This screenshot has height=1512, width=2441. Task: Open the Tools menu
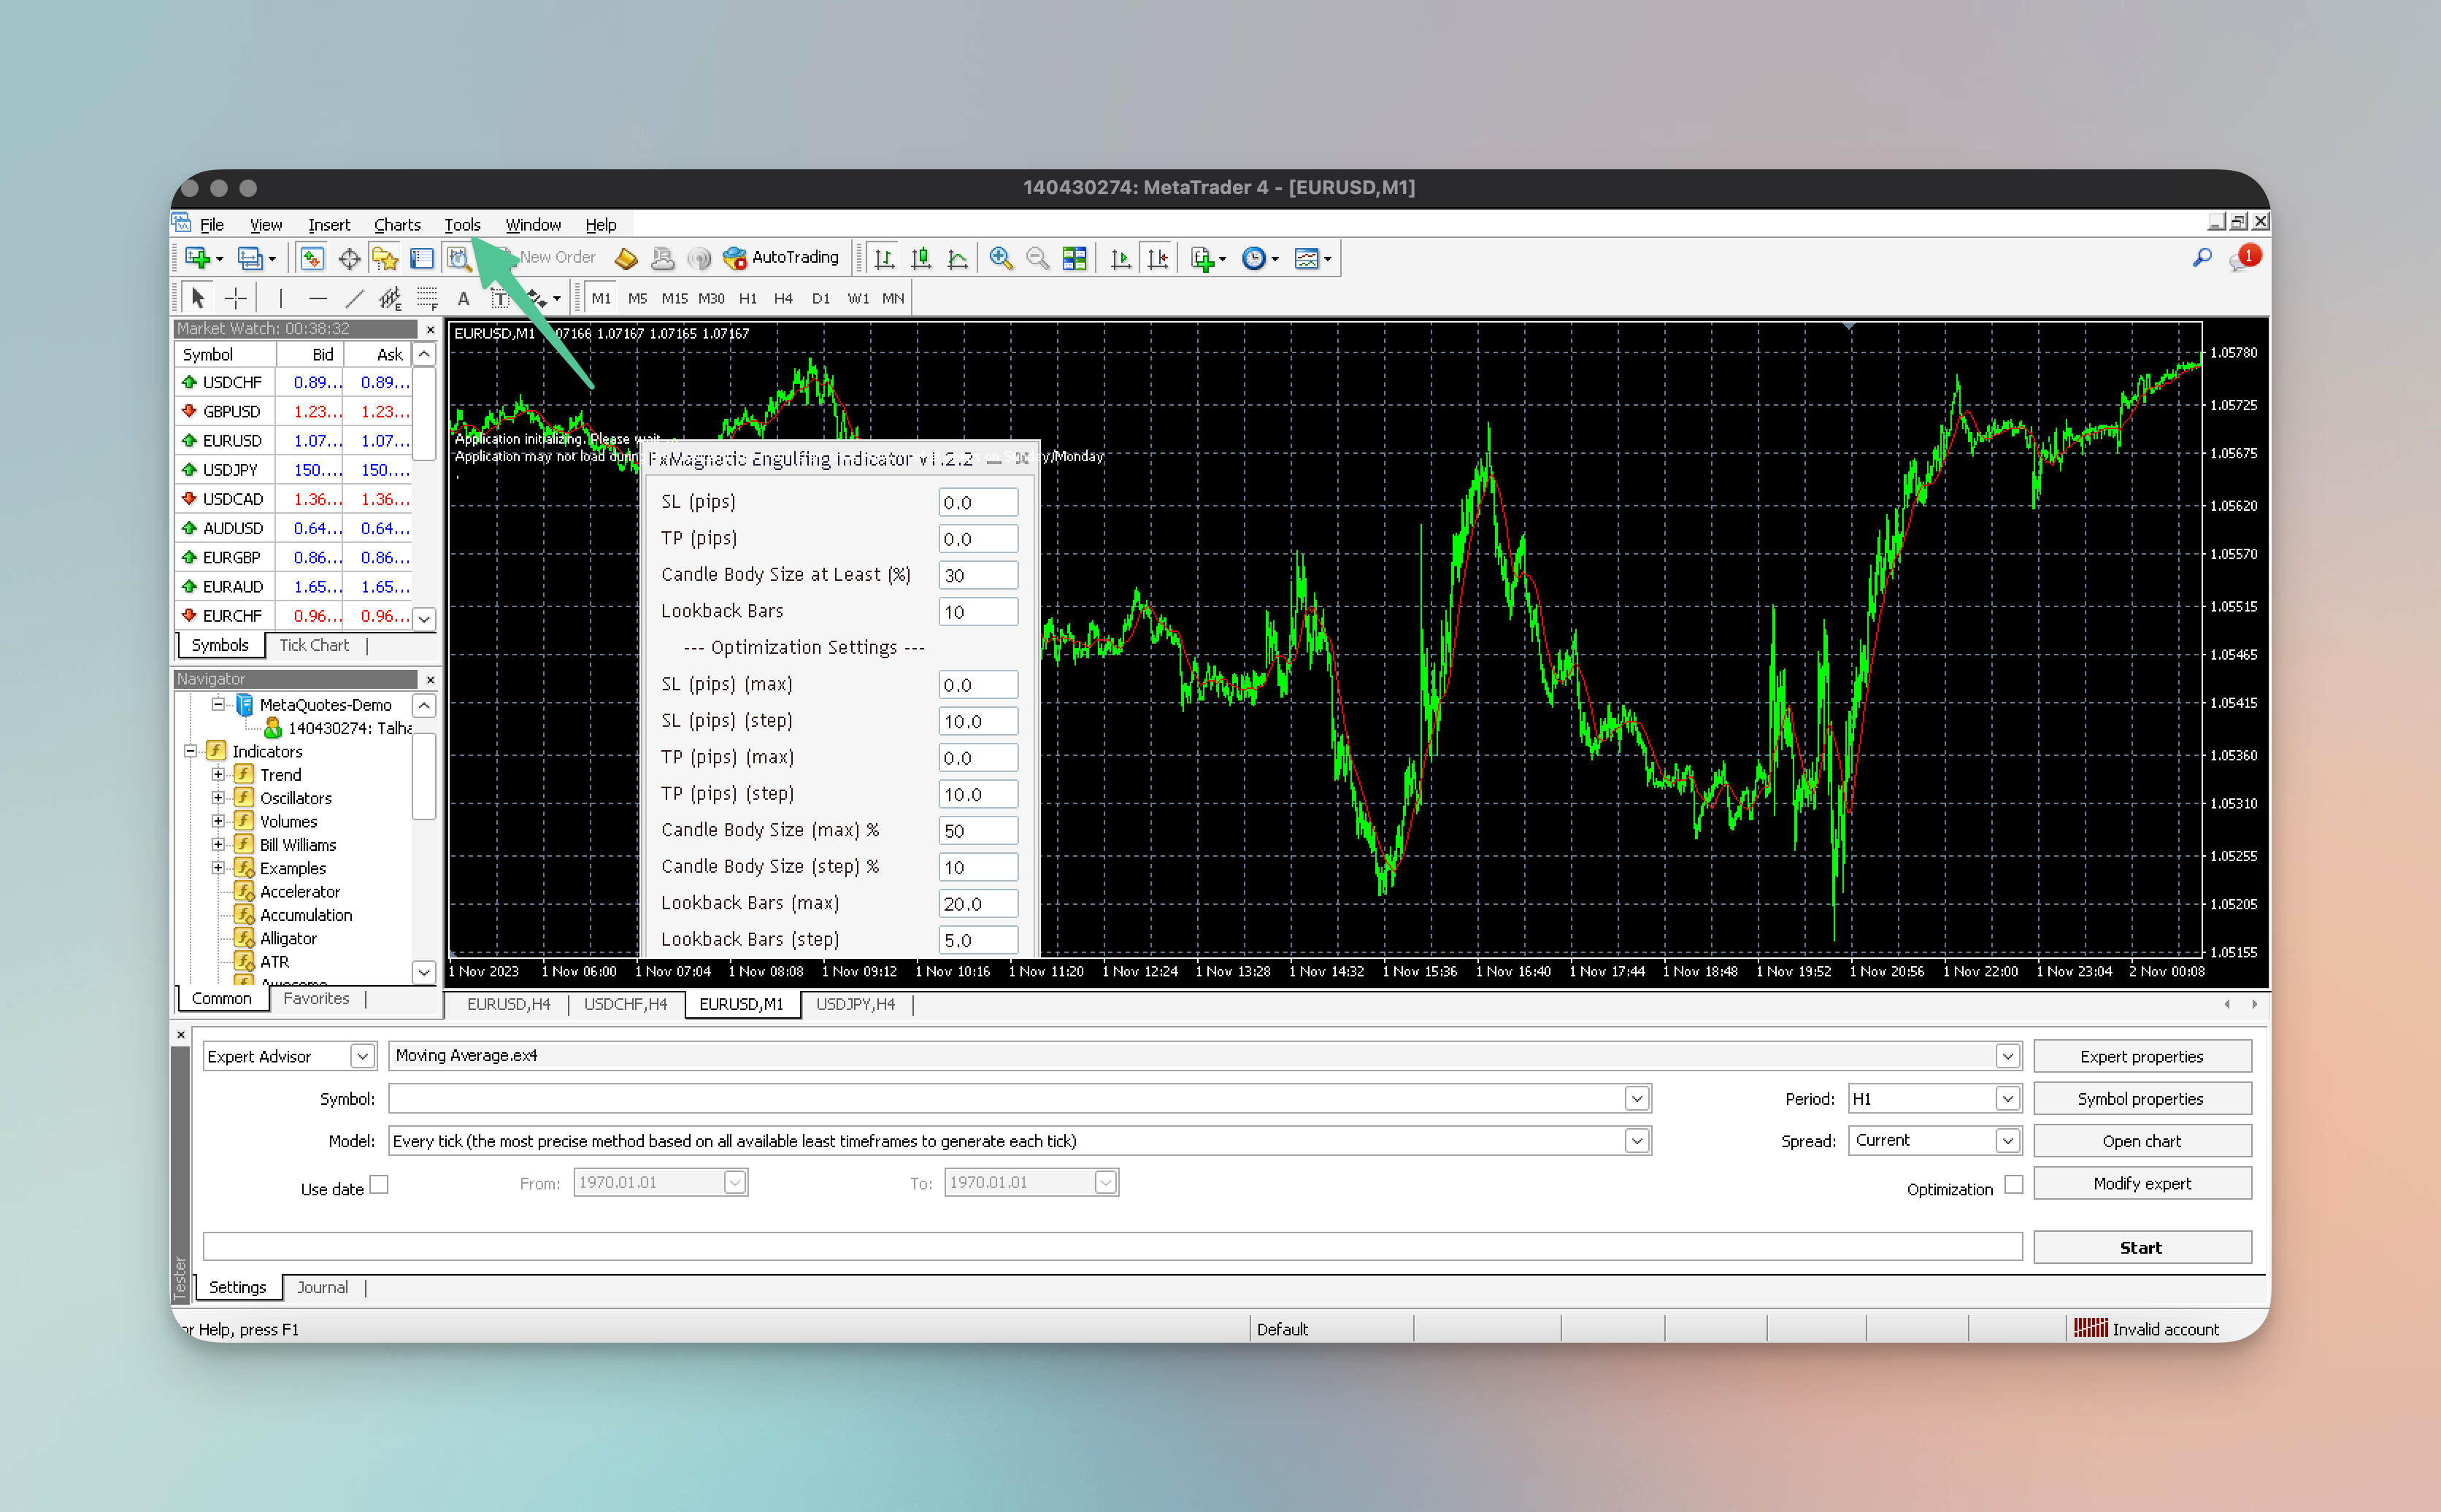click(462, 224)
